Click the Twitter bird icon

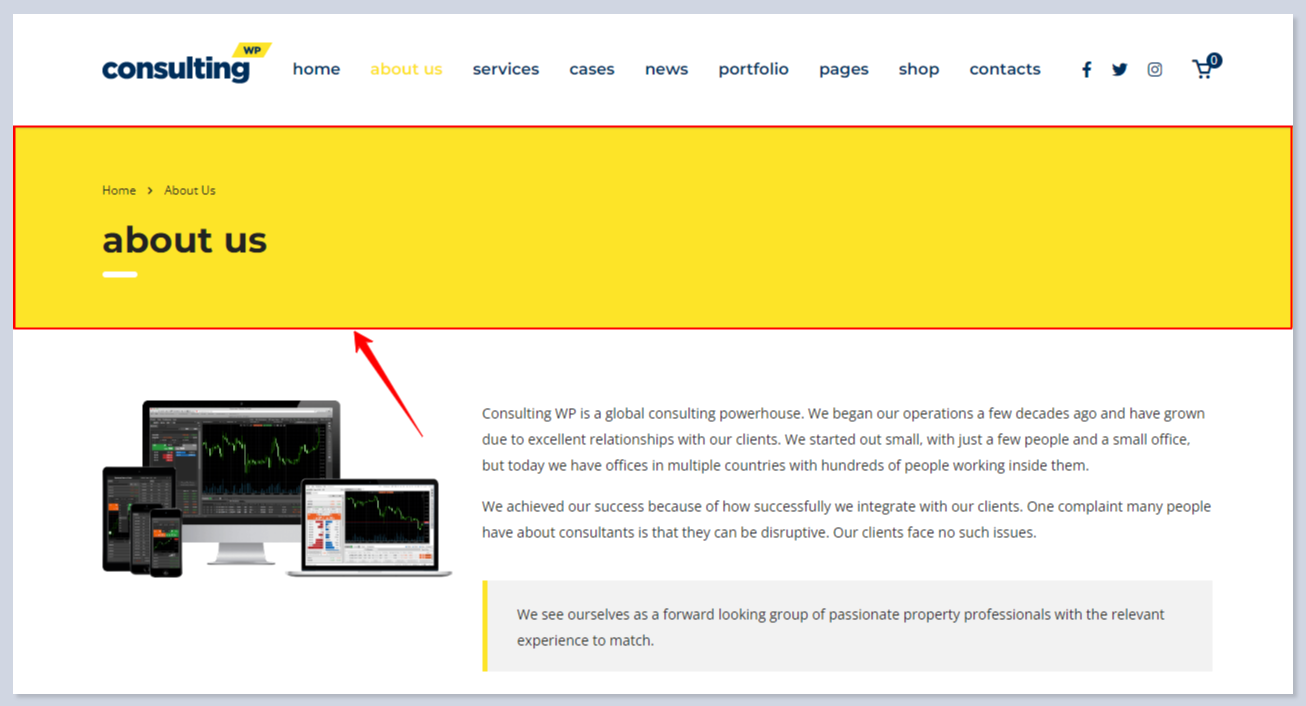click(1119, 70)
